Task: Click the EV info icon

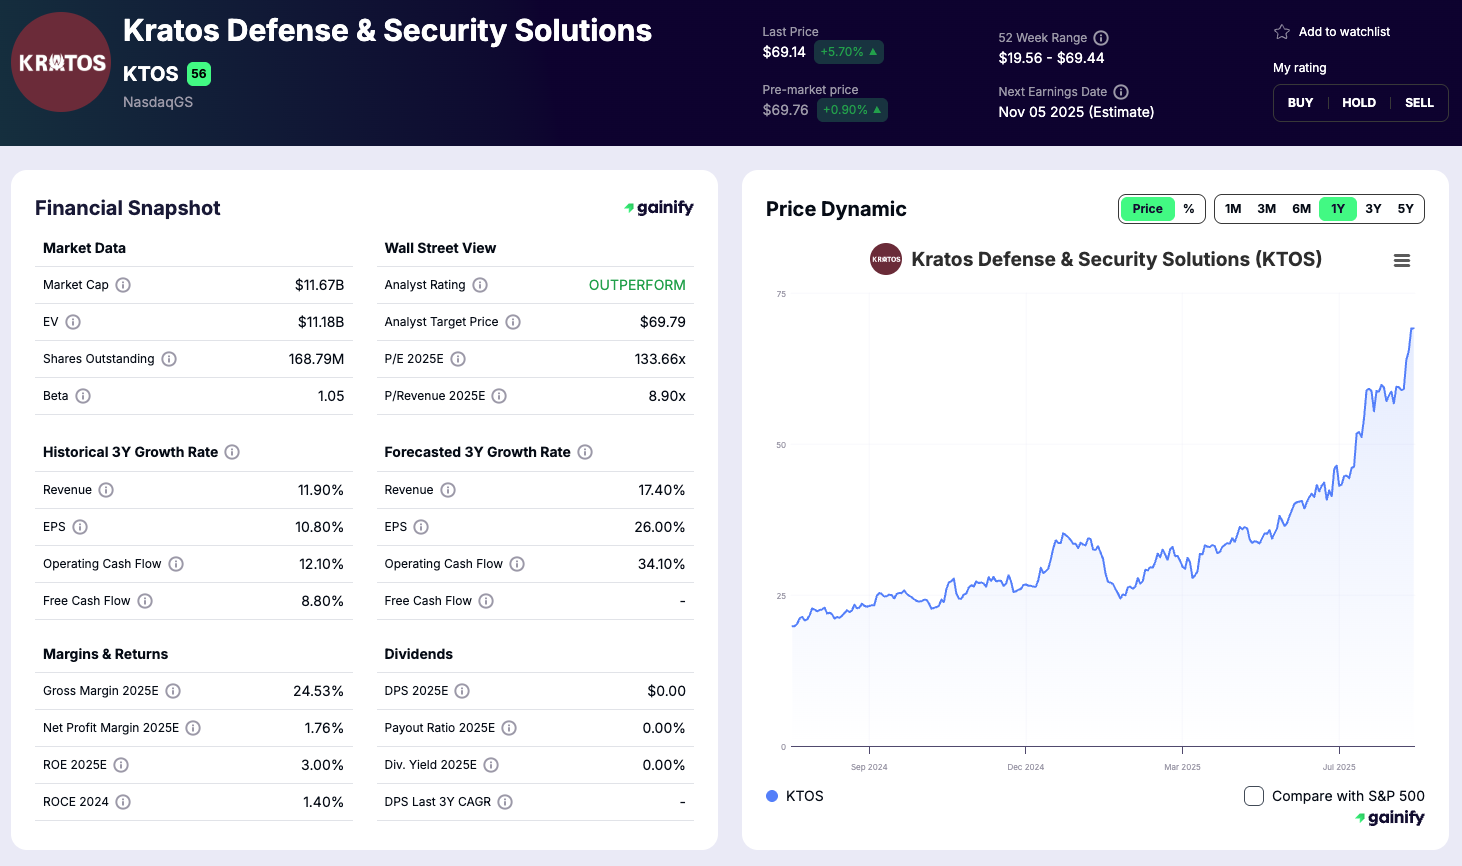Action: click(73, 322)
